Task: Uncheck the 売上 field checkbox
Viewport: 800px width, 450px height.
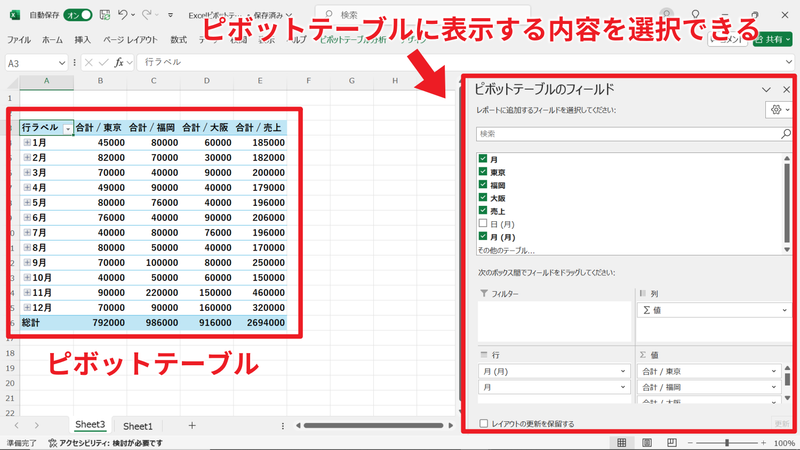Action: pyautogui.click(x=483, y=210)
